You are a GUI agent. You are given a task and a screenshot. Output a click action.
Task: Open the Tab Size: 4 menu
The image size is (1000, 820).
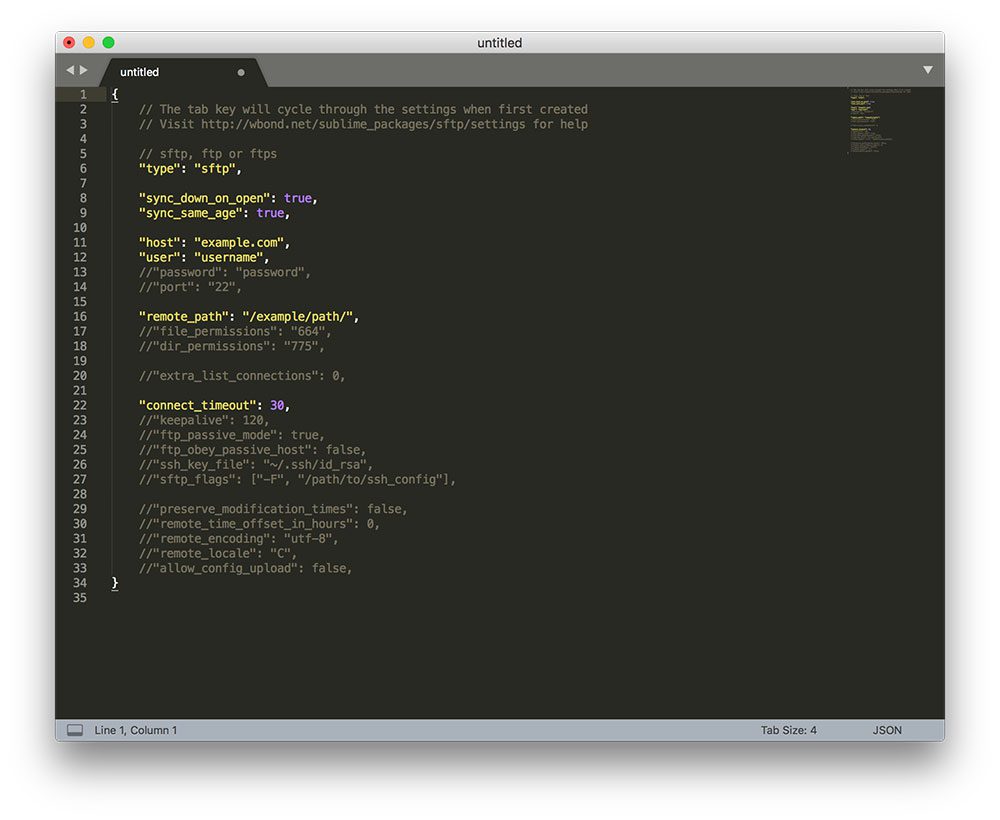click(x=788, y=730)
